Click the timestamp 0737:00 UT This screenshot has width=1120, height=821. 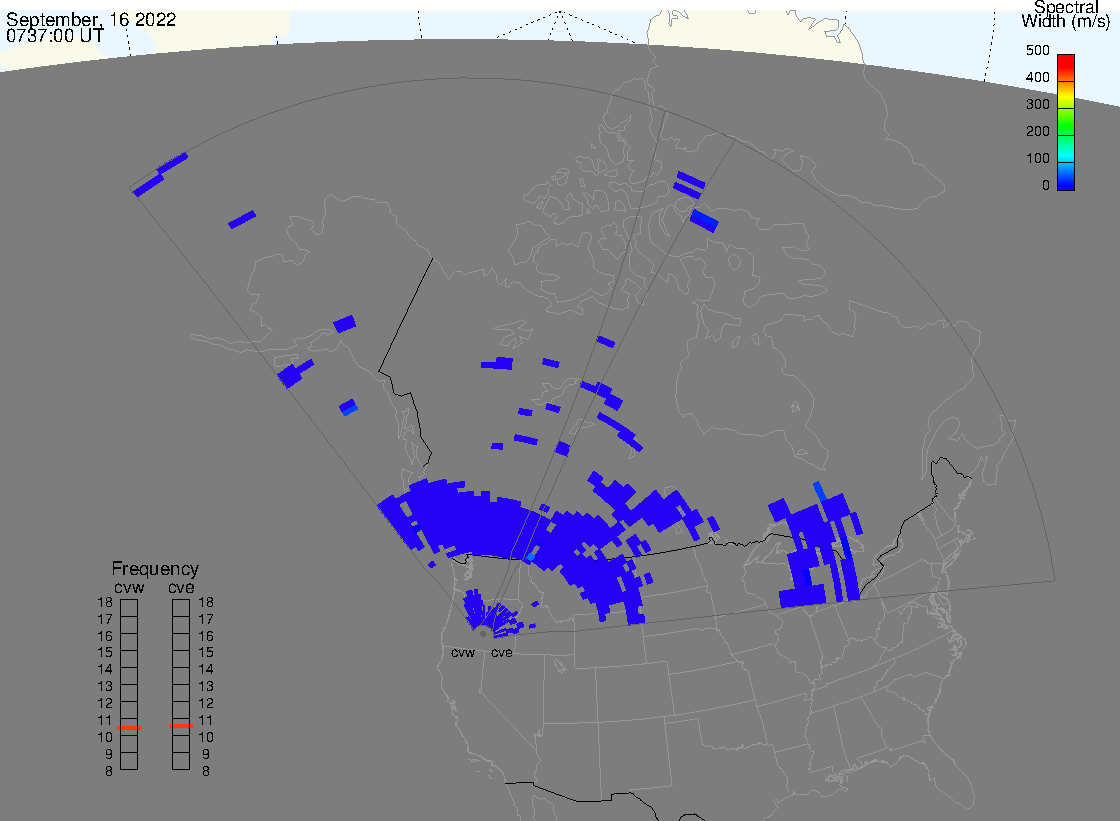click(x=55, y=35)
